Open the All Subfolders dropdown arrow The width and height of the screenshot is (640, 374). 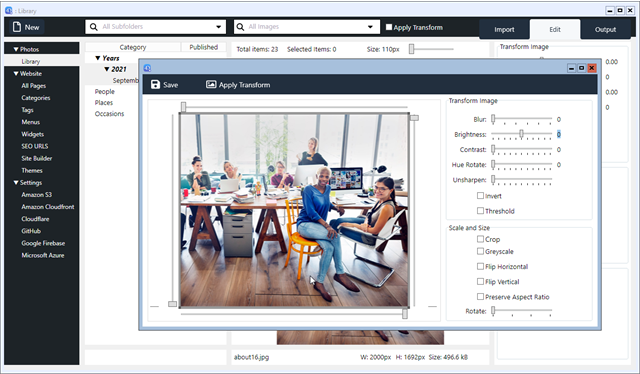(x=219, y=27)
